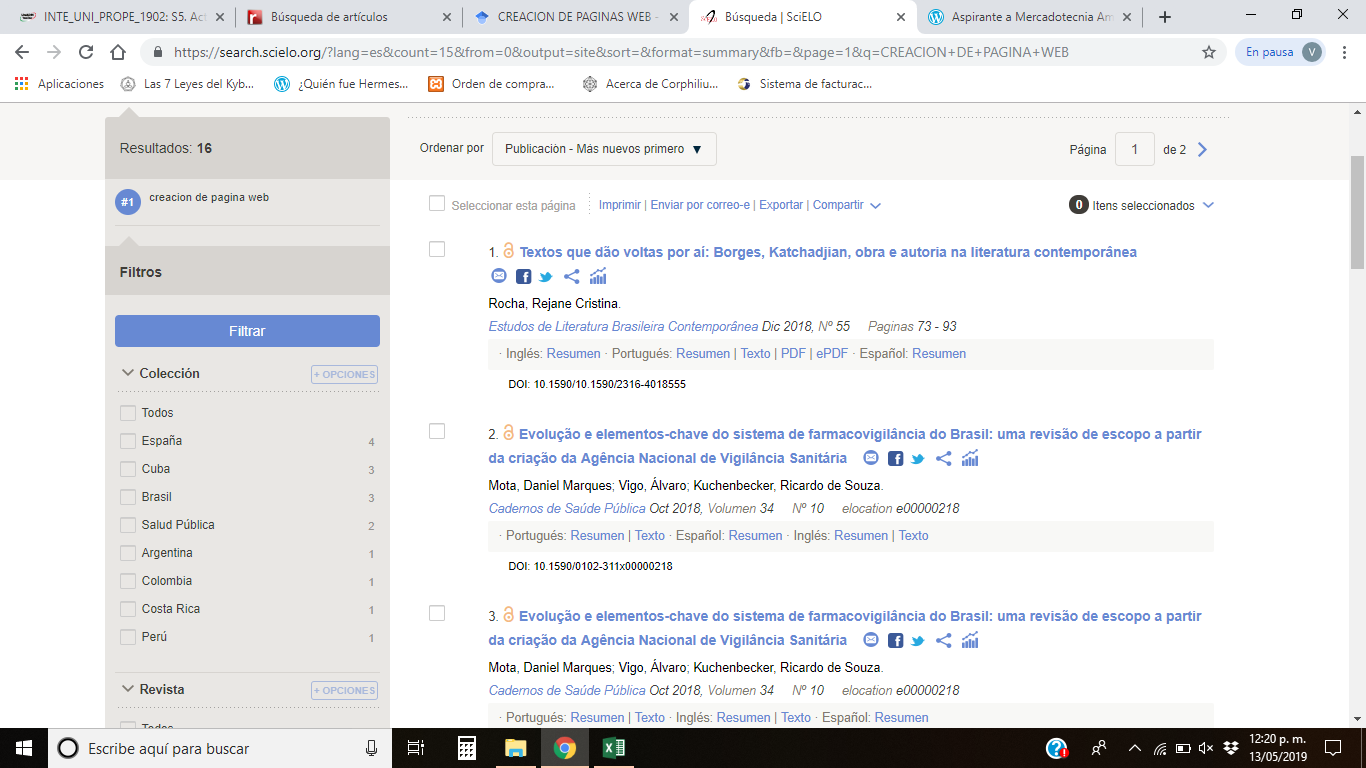The height and width of the screenshot is (768, 1366).
Task: Click the Facebook share icon on result 1
Action: pyautogui.click(x=524, y=277)
